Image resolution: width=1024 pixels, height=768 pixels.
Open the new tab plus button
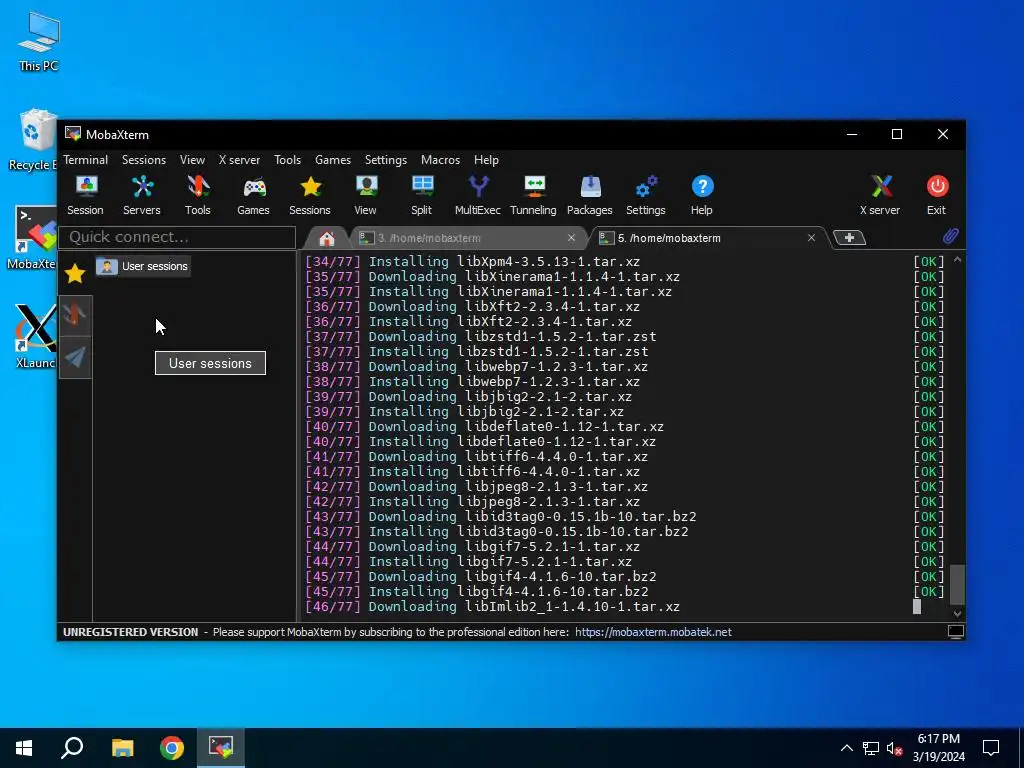[x=849, y=238]
